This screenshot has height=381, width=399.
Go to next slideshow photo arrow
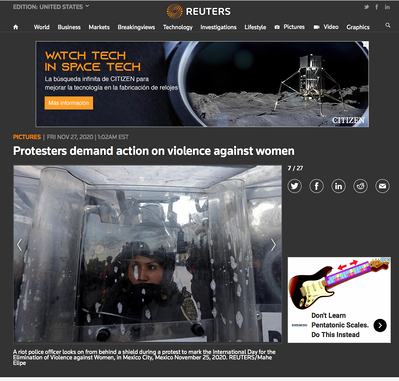273,245
